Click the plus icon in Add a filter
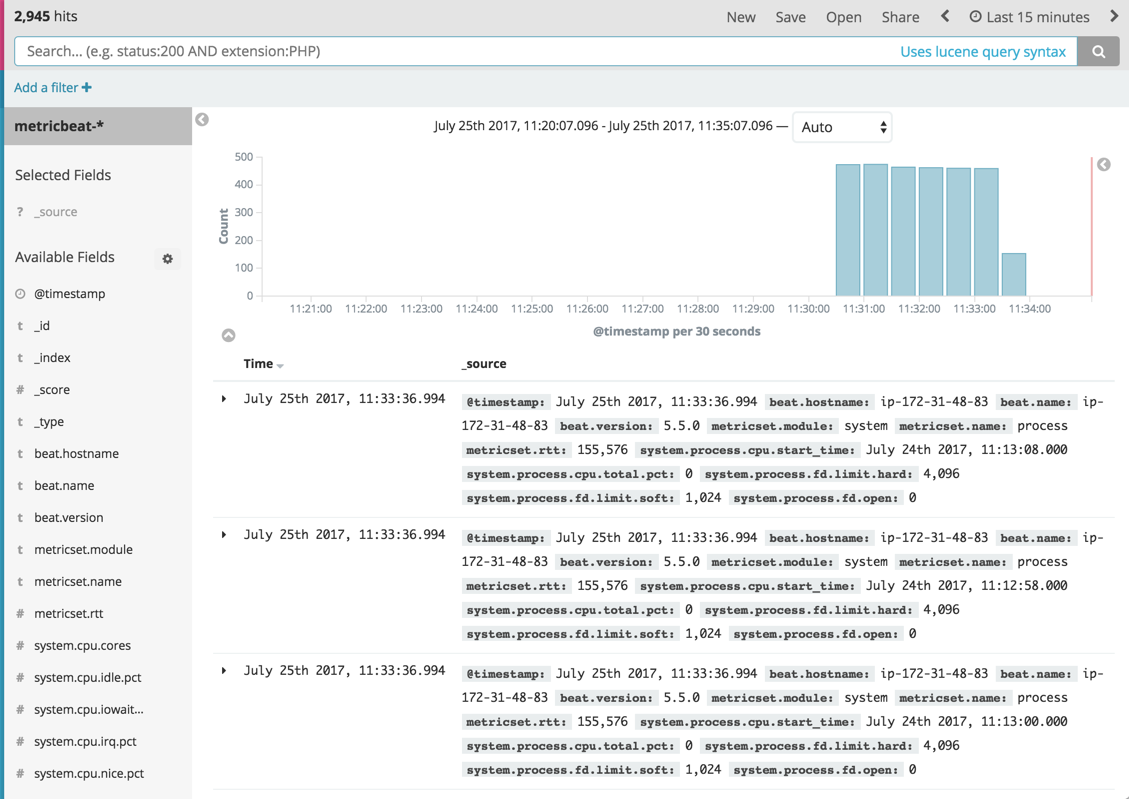The width and height of the screenshot is (1129, 799). pyautogui.click(x=86, y=87)
